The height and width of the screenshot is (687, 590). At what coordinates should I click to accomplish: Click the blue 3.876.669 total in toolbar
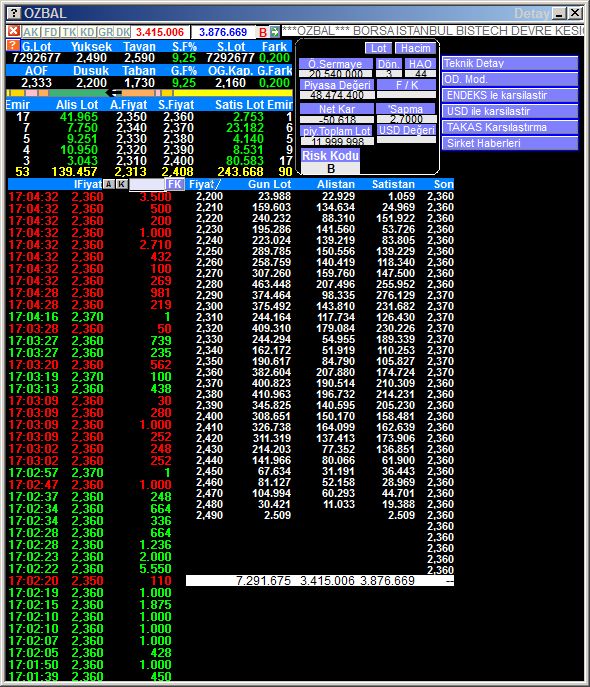pos(223,32)
